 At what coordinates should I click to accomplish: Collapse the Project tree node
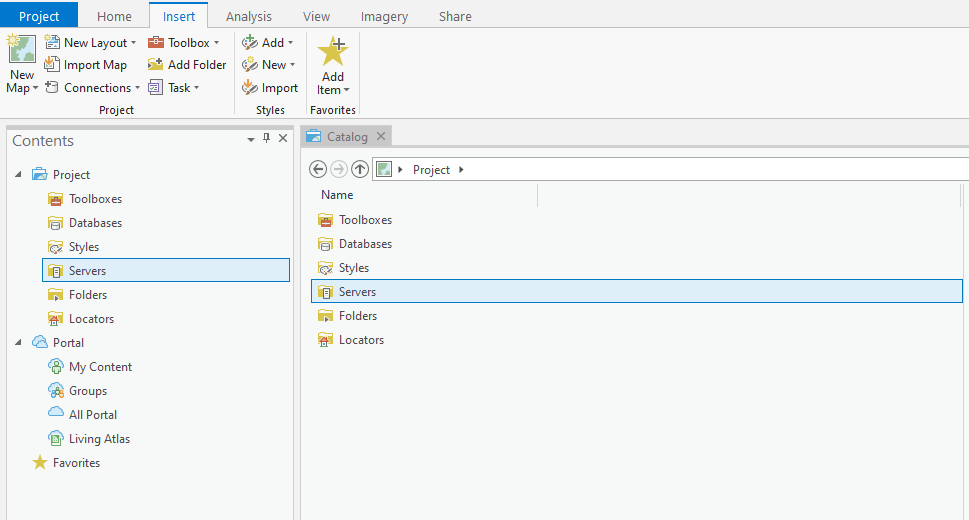coord(19,175)
